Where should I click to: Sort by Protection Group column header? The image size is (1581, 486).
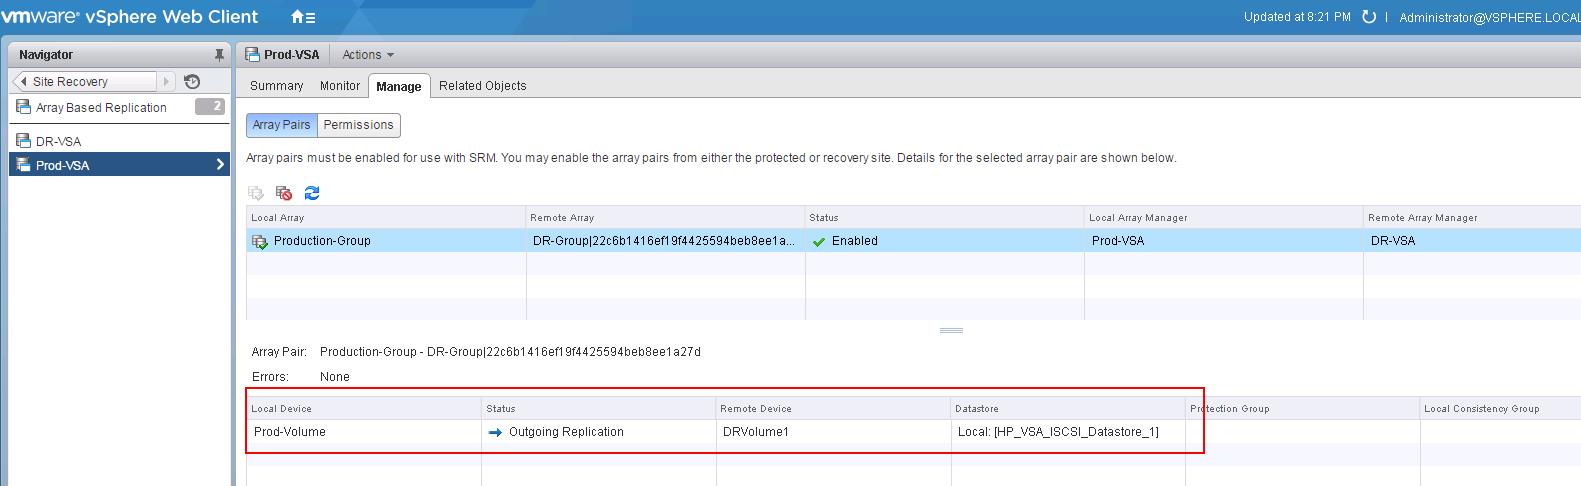pos(1303,408)
